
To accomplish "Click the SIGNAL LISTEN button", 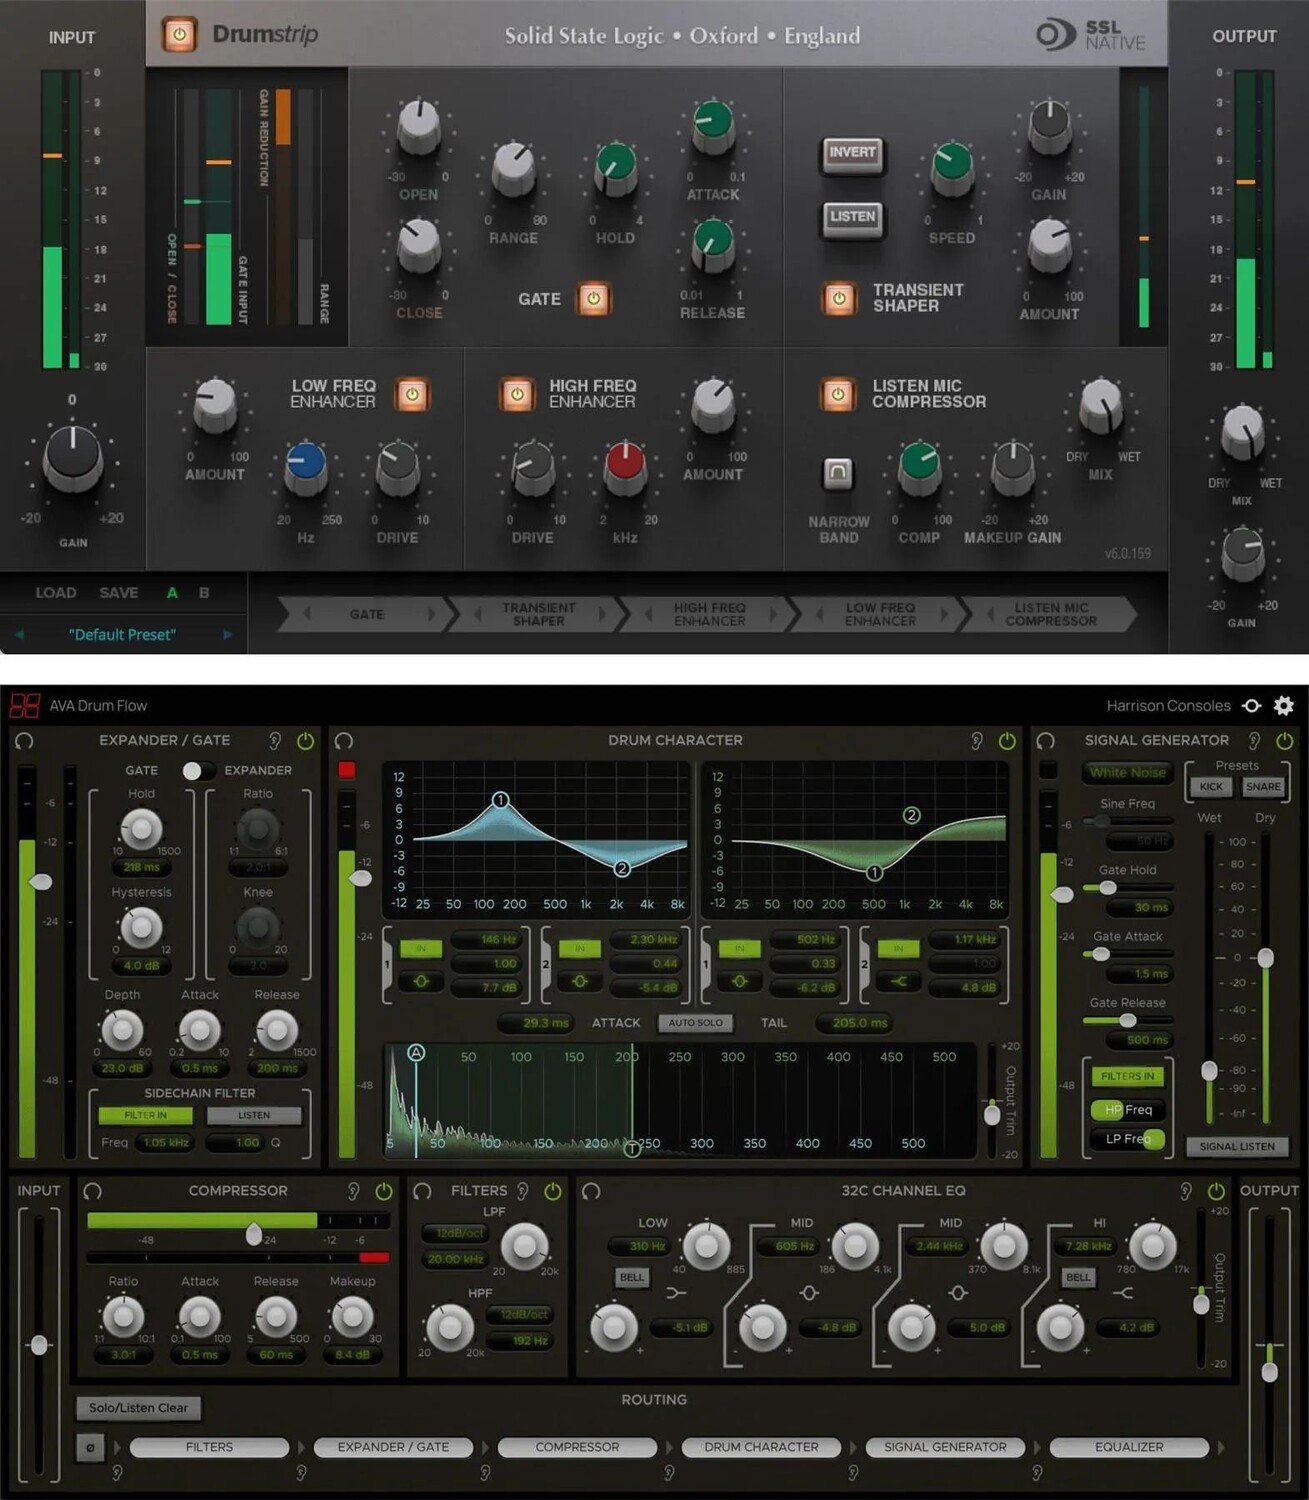I will coord(1237,1147).
